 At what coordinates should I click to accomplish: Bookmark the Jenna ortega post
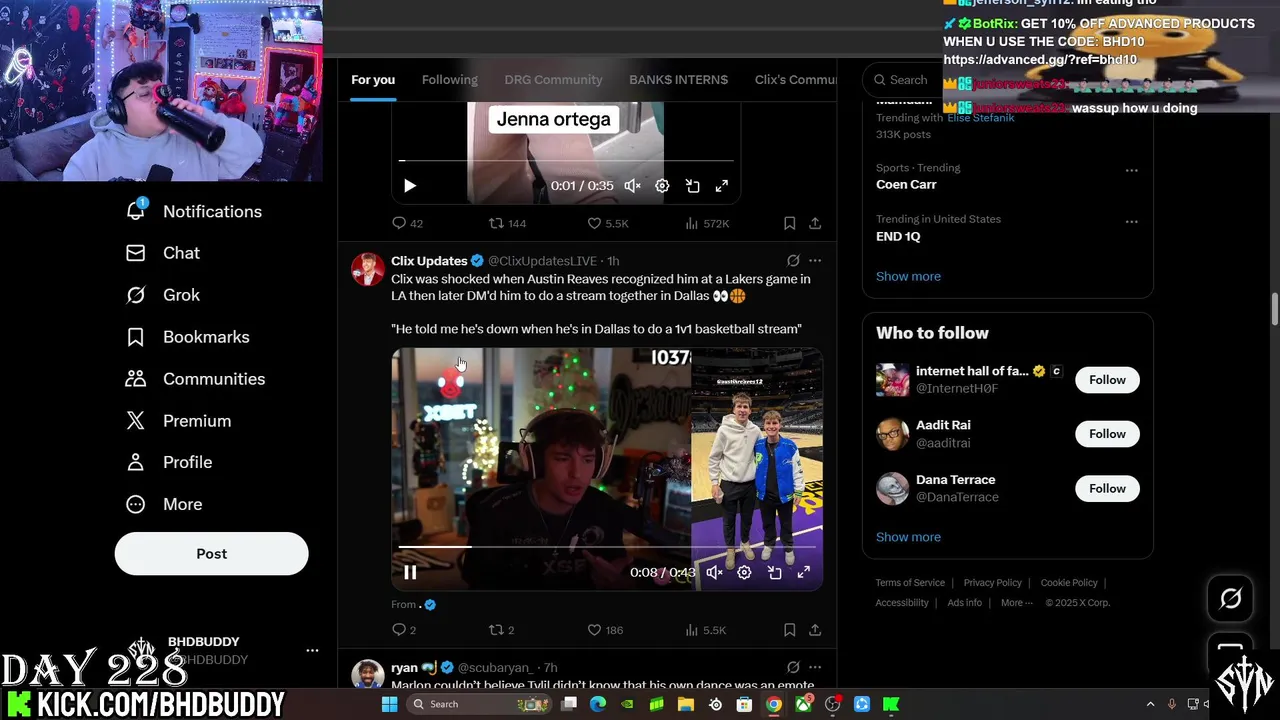click(789, 223)
